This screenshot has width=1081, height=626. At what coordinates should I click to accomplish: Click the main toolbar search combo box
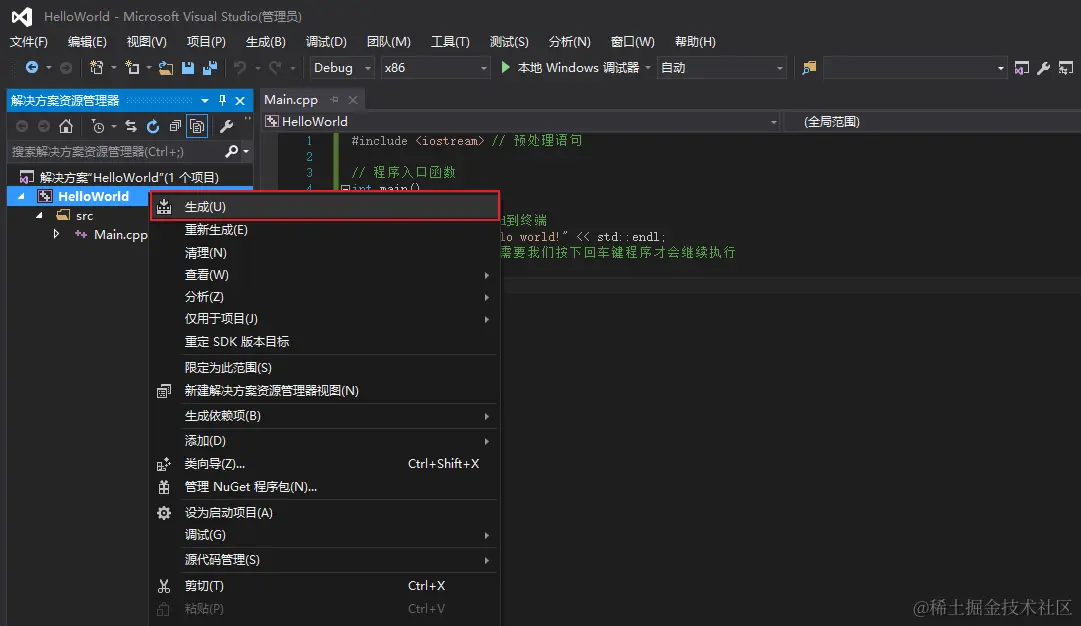[914, 68]
